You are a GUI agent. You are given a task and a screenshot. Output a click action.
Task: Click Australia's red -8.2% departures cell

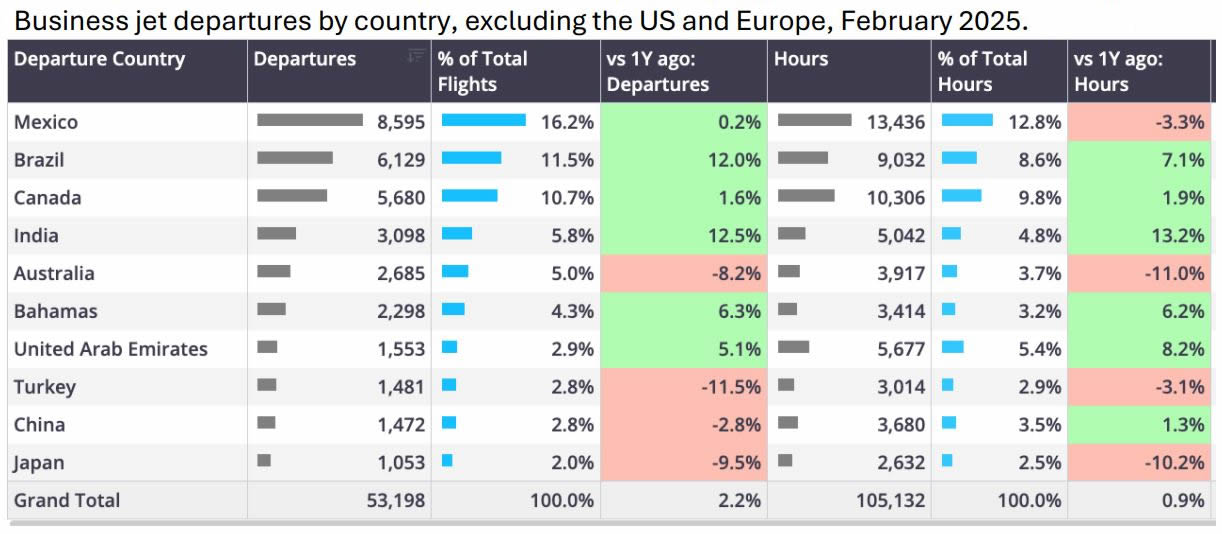tap(684, 274)
